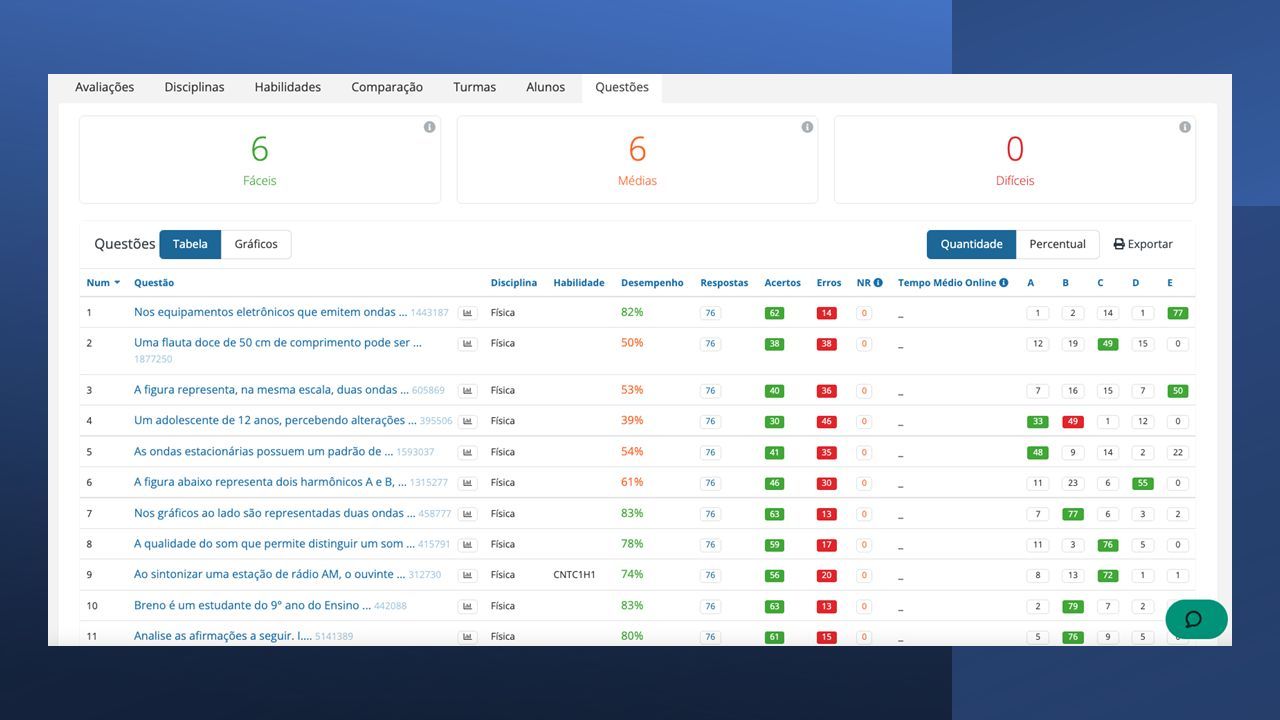Click the Difíceis summary card
Viewport: 1280px width, 720px height.
point(1015,160)
